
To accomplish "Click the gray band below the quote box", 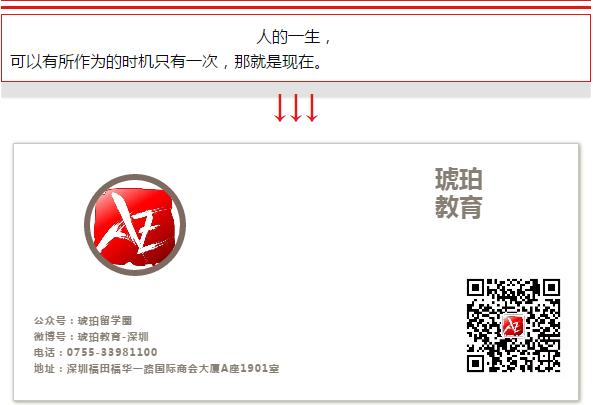I will tap(296, 90).
